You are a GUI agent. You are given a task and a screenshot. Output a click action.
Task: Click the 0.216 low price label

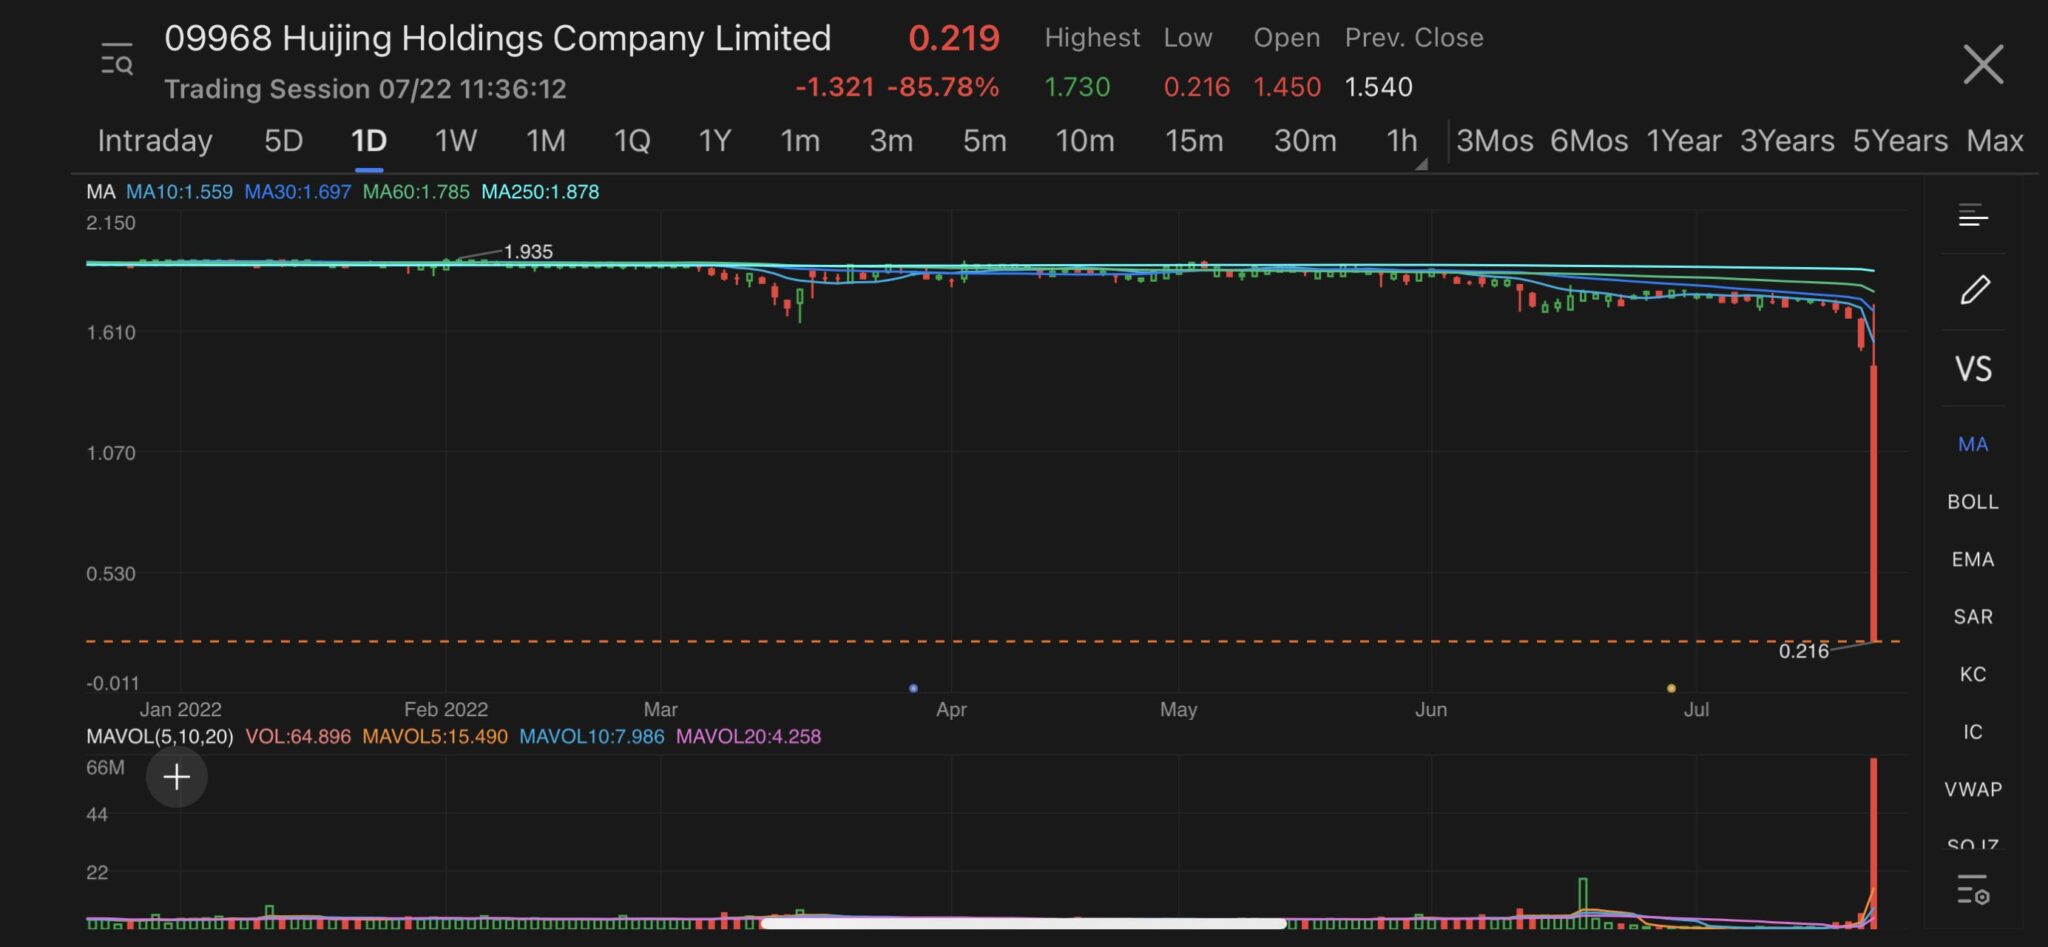[1803, 651]
